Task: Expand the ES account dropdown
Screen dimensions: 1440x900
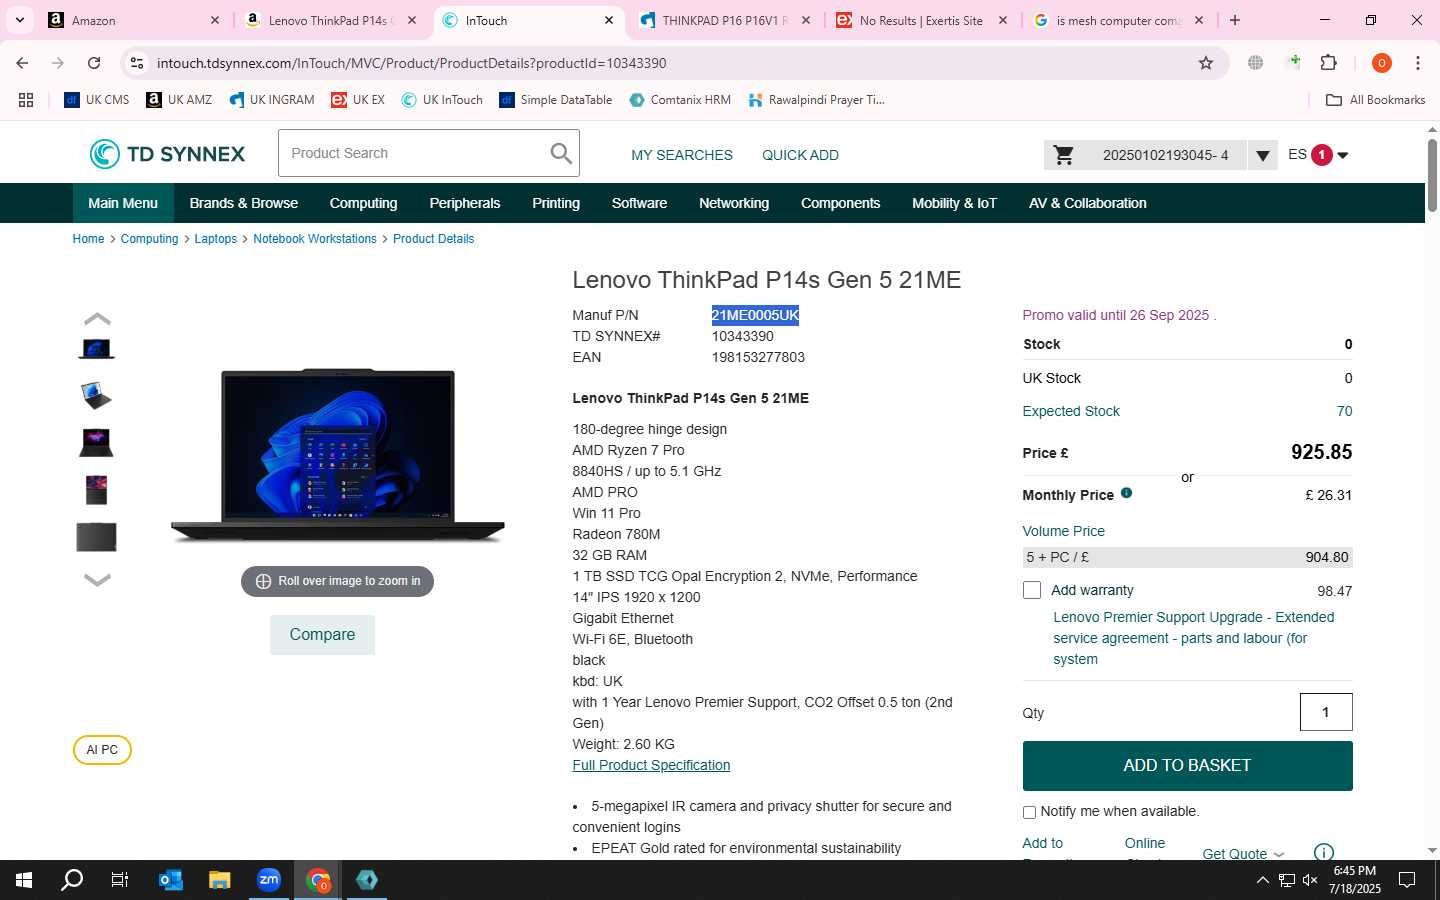Action: 1343,155
